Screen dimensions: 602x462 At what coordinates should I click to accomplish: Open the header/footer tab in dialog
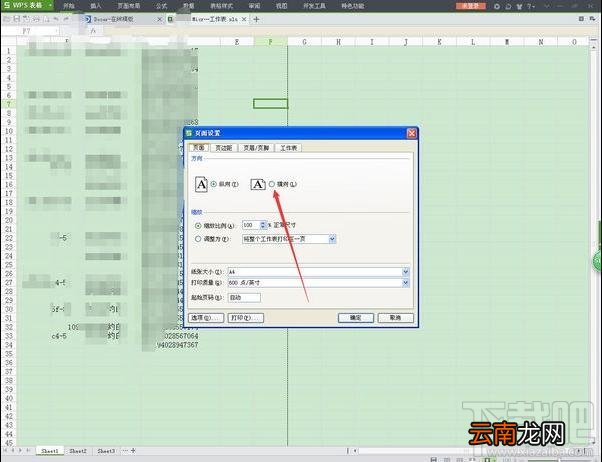click(x=256, y=148)
